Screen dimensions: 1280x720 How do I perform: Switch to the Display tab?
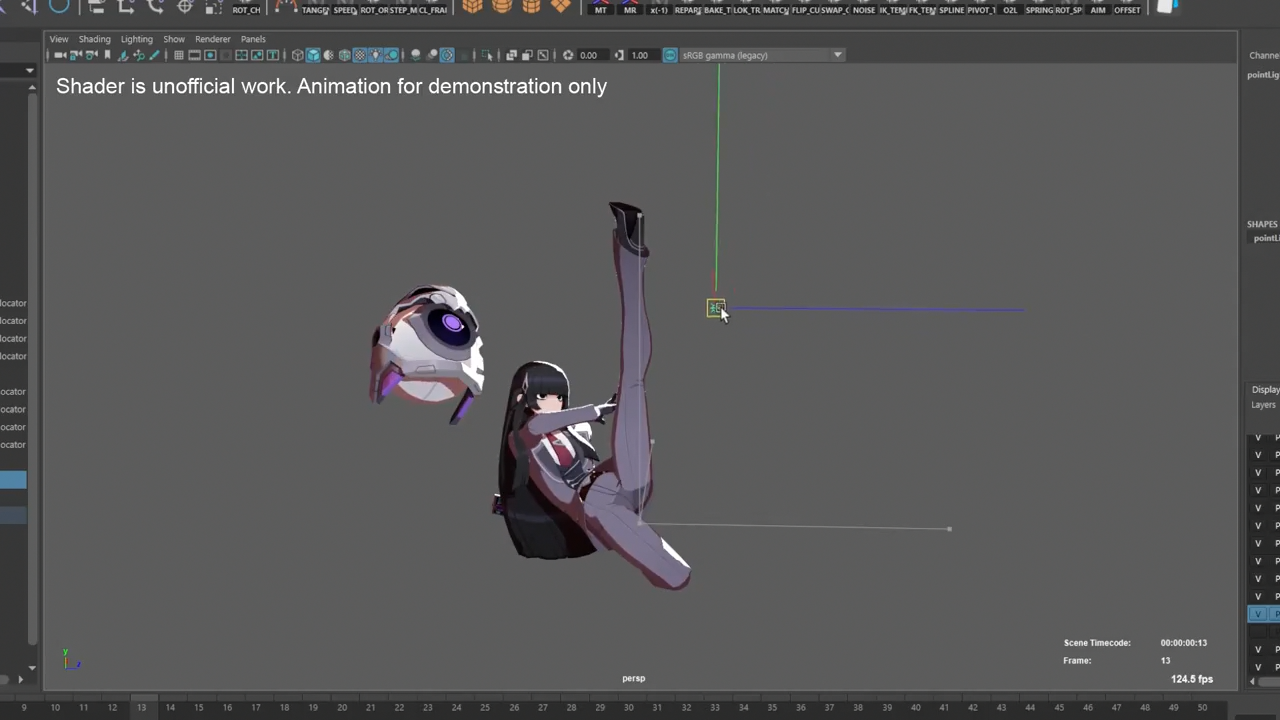1265,389
